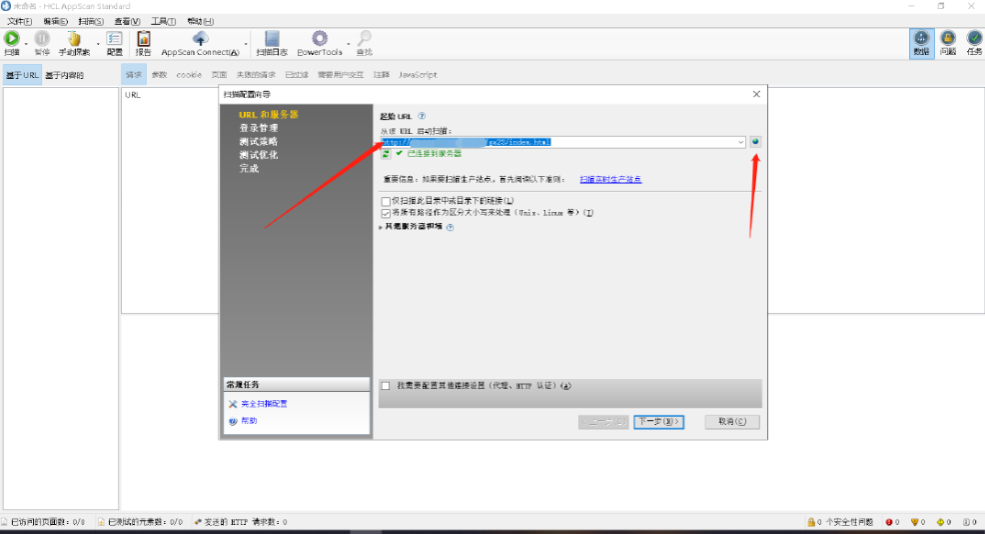Click 下一步 next button

coord(658,422)
